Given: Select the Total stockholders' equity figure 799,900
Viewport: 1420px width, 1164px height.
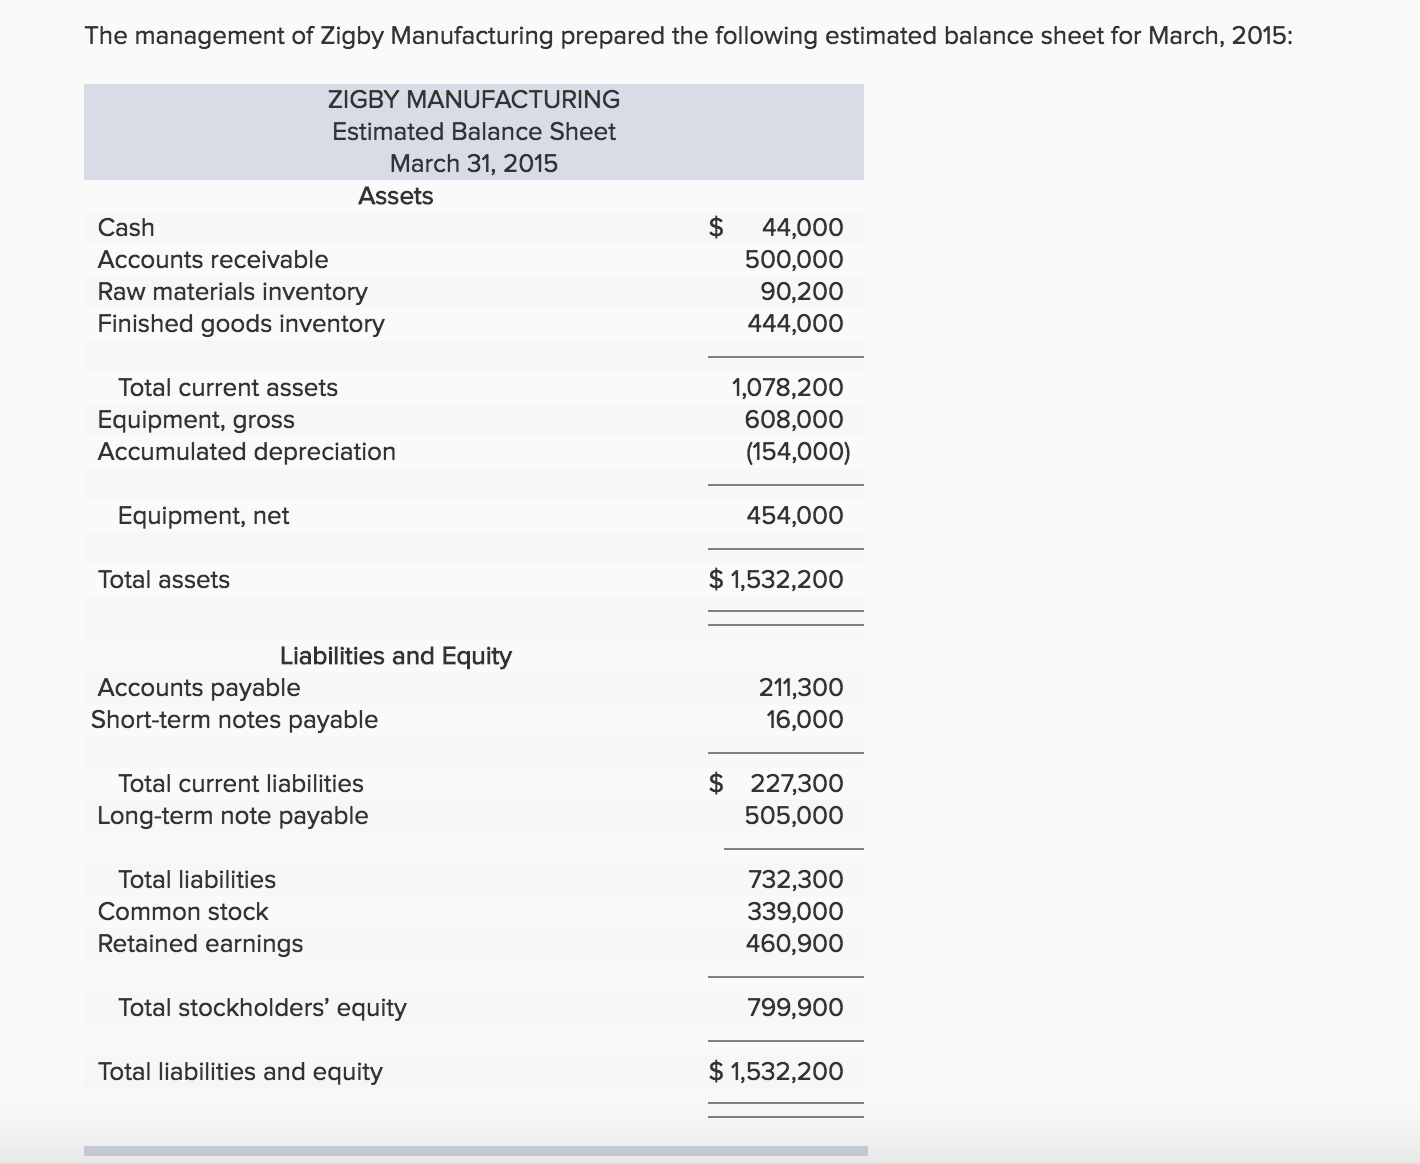Looking at the screenshot, I should pos(795,1007).
